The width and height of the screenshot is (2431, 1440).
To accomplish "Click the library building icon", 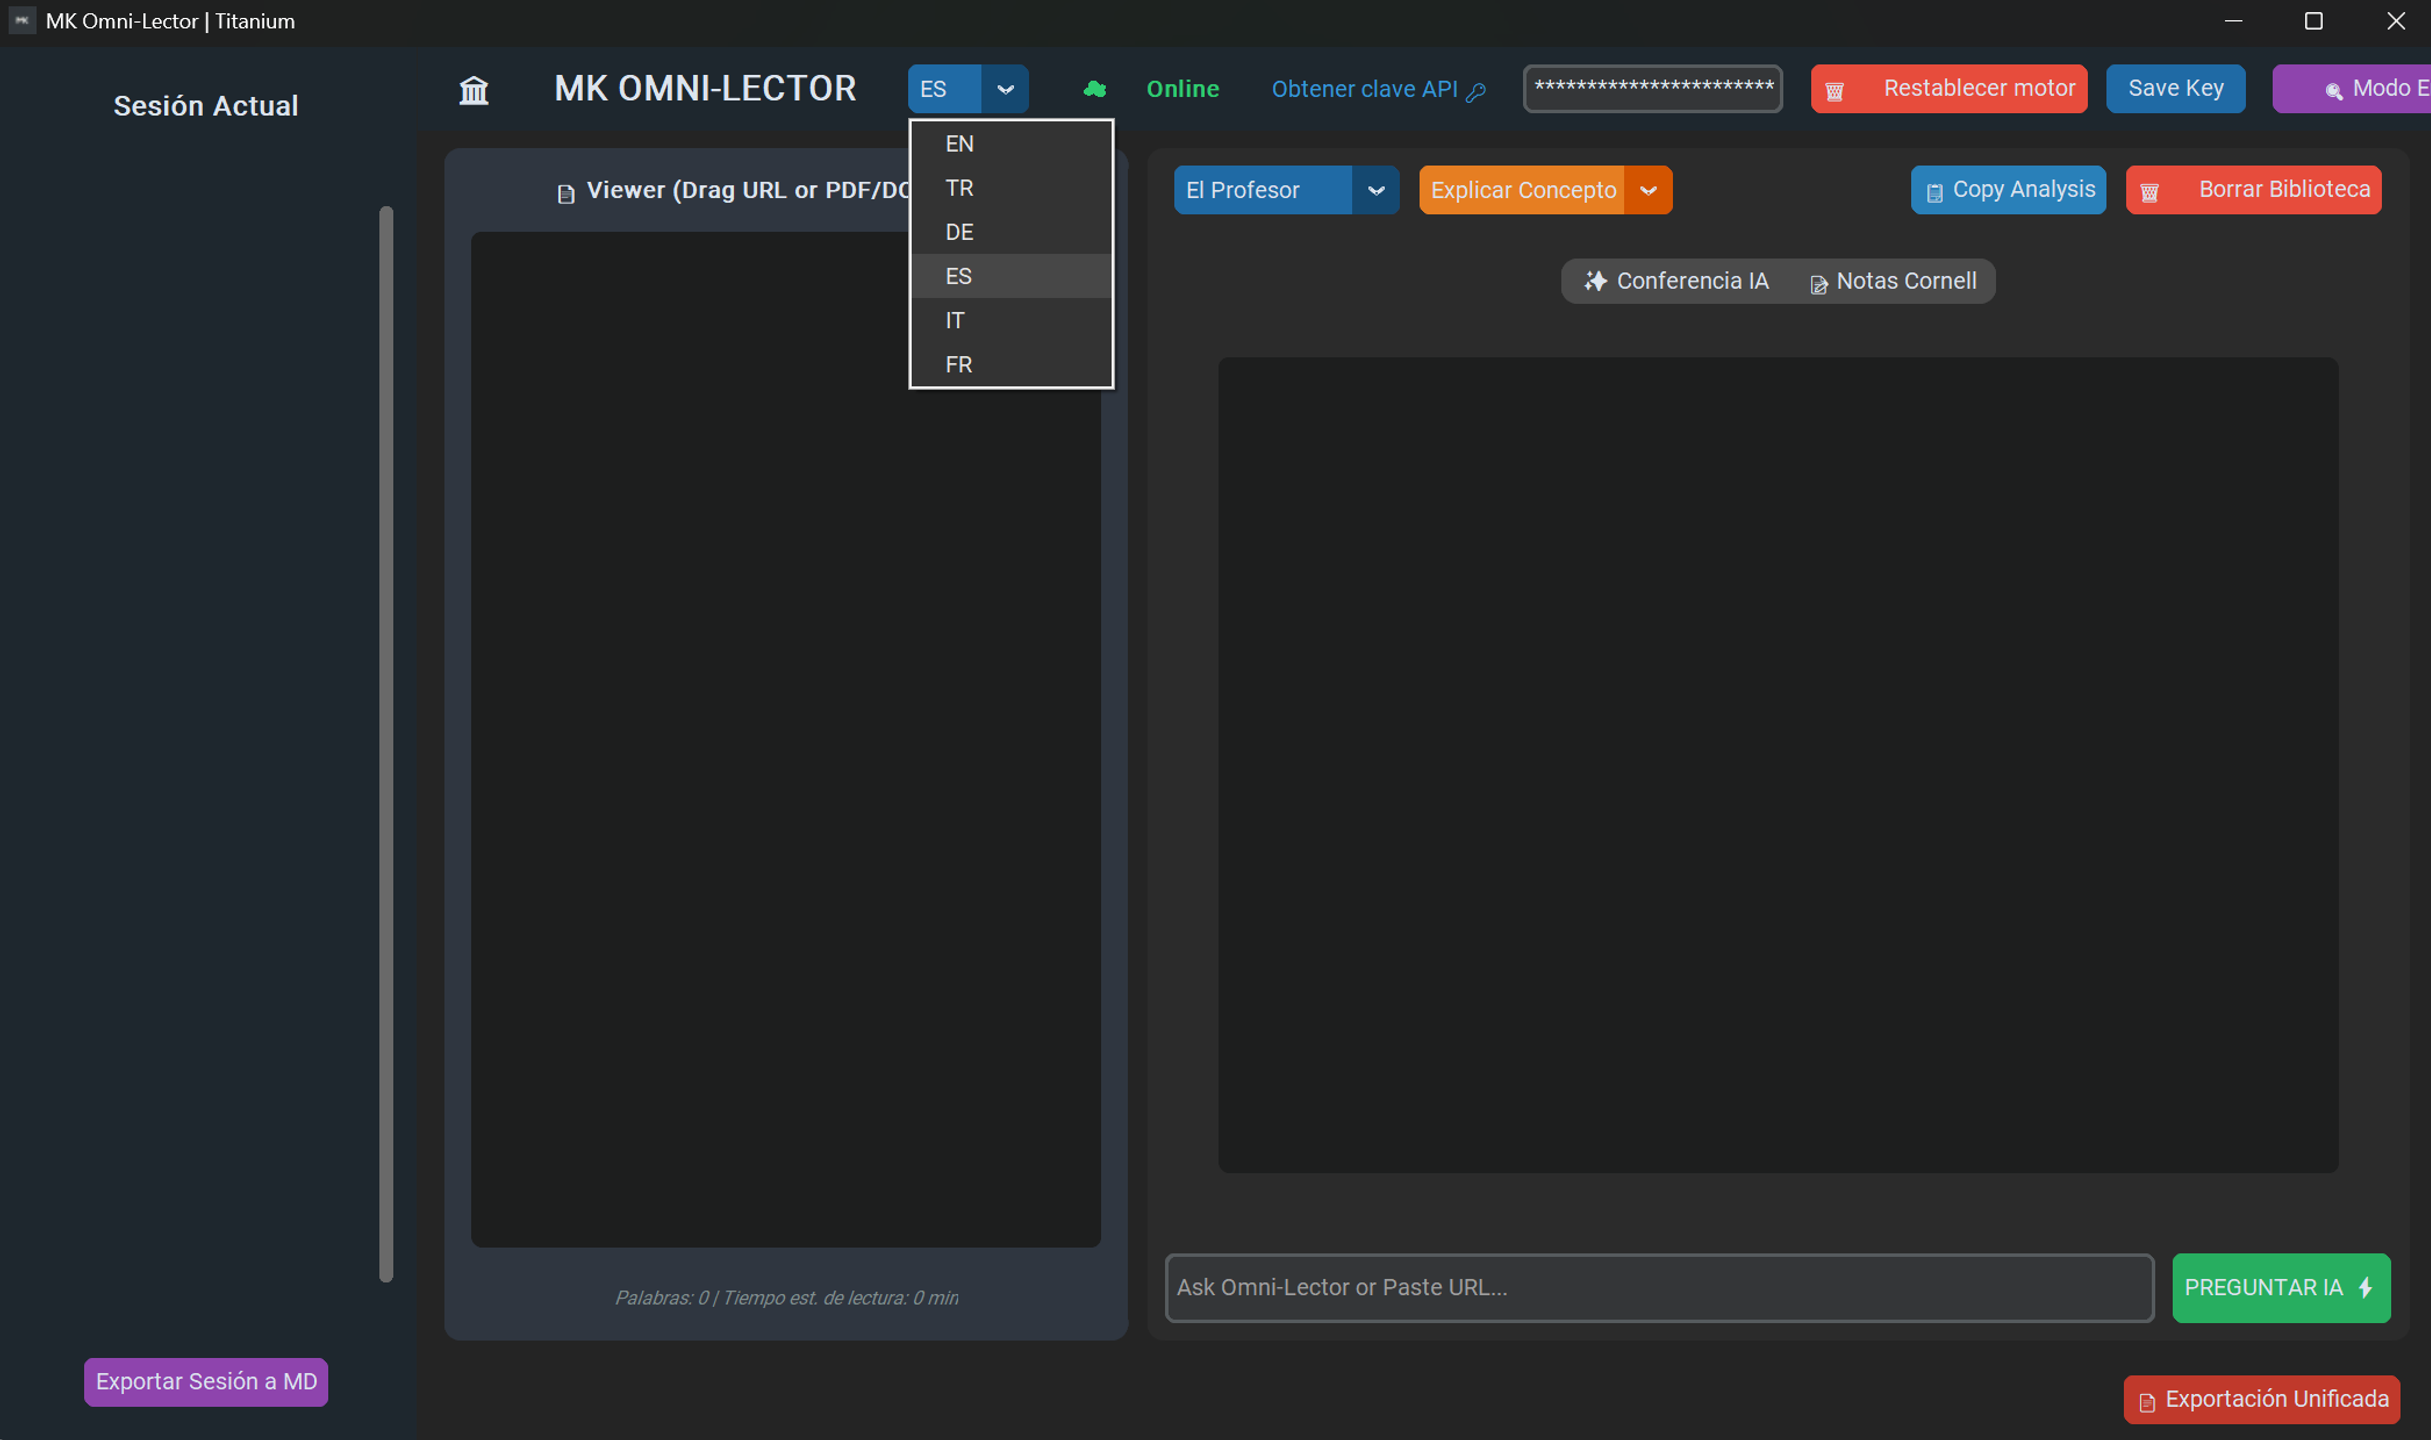I will pyautogui.click(x=474, y=90).
